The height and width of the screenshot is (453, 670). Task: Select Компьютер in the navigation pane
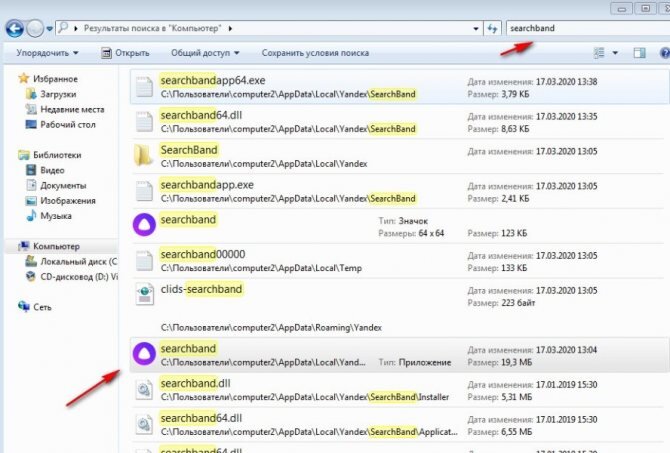point(56,246)
